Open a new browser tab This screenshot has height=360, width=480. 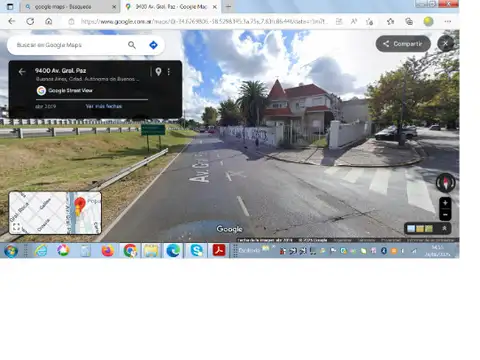pos(228,6)
